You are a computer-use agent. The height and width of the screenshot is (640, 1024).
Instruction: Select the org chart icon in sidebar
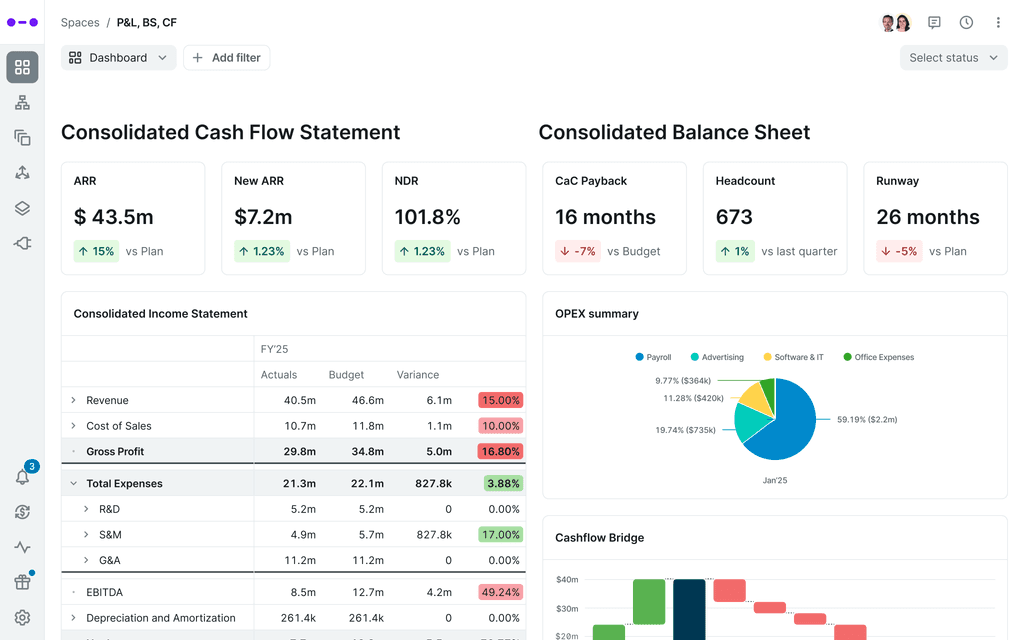[x=22, y=102]
